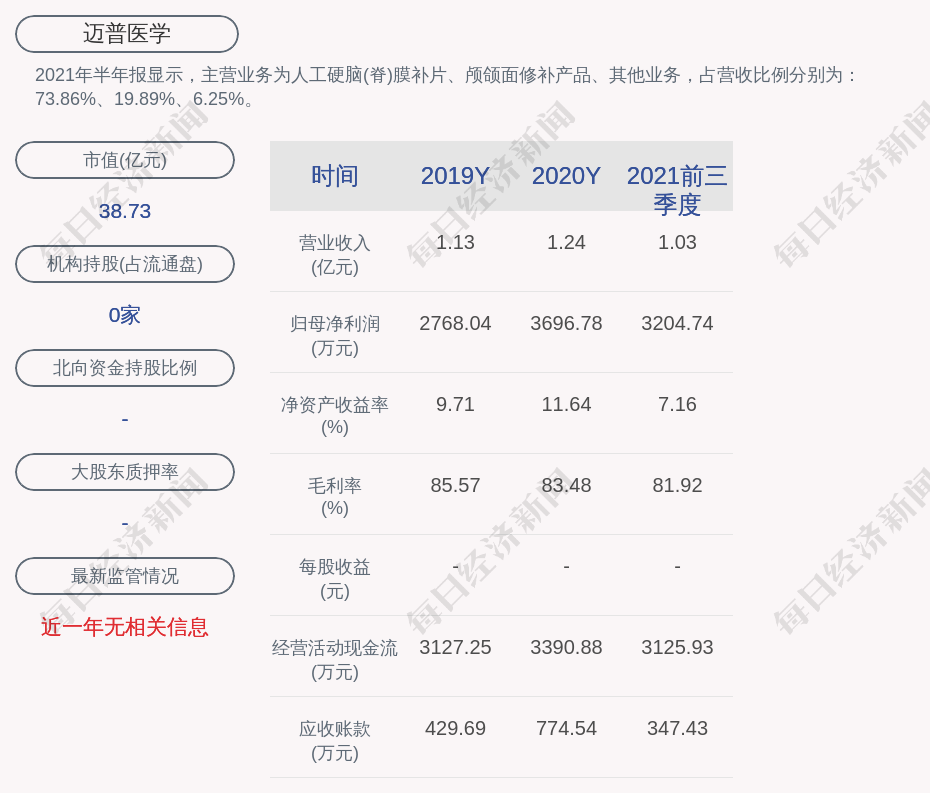Select the 营业收入(亿元) row label
The image size is (930, 793).
[x=335, y=255]
